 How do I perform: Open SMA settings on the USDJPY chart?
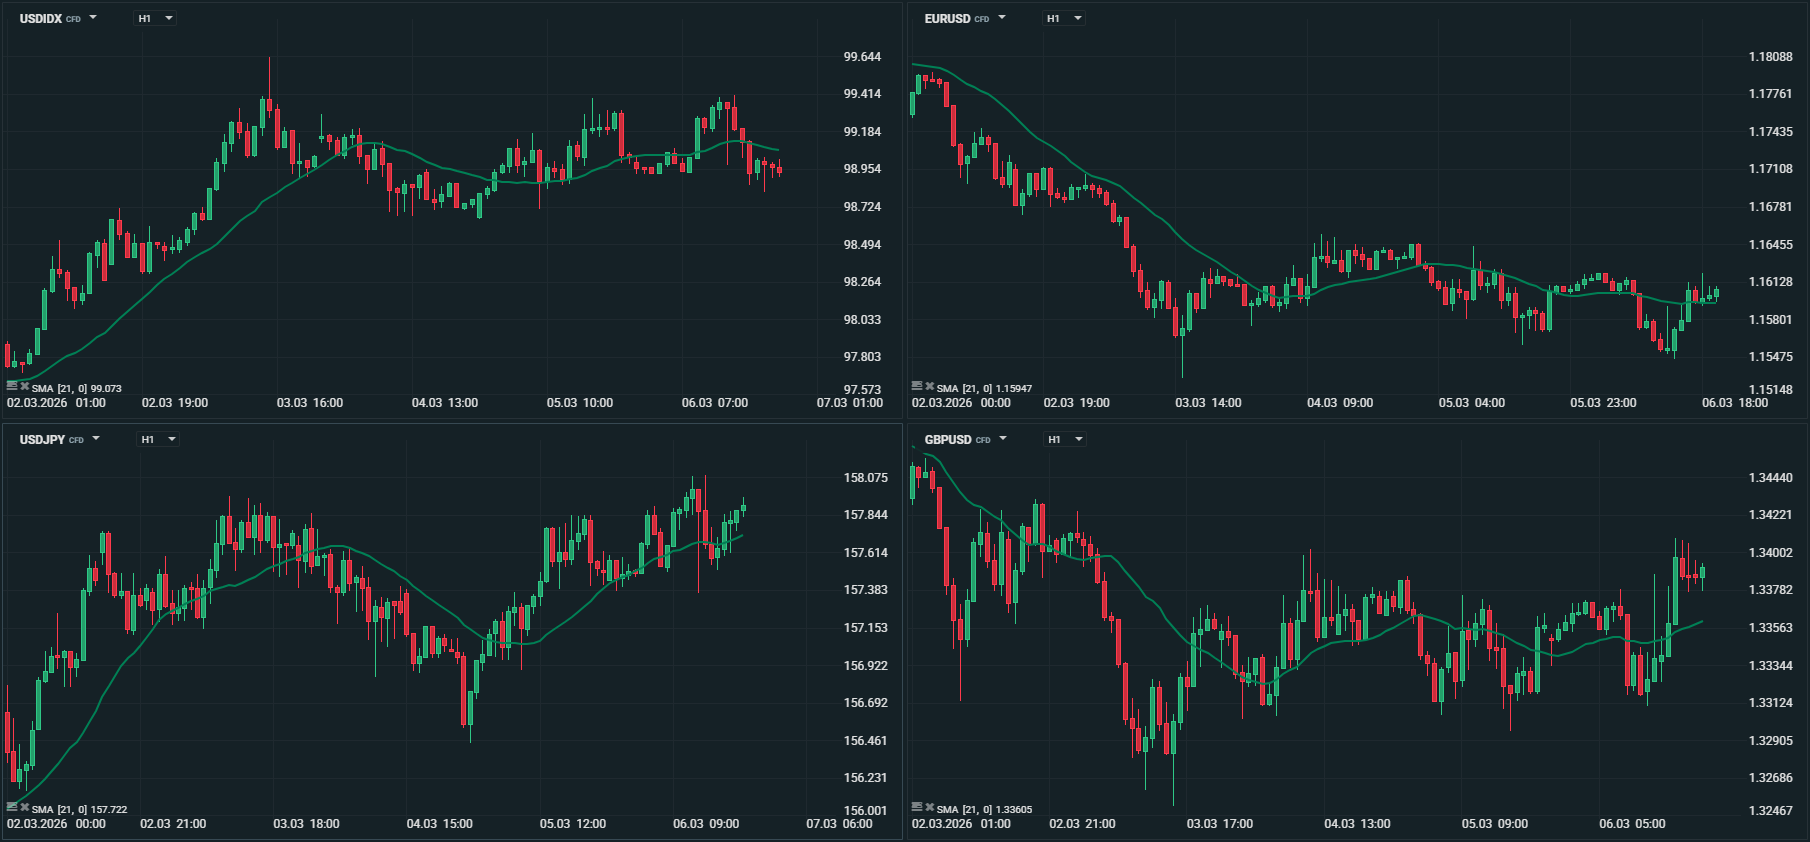tap(12, 807)
